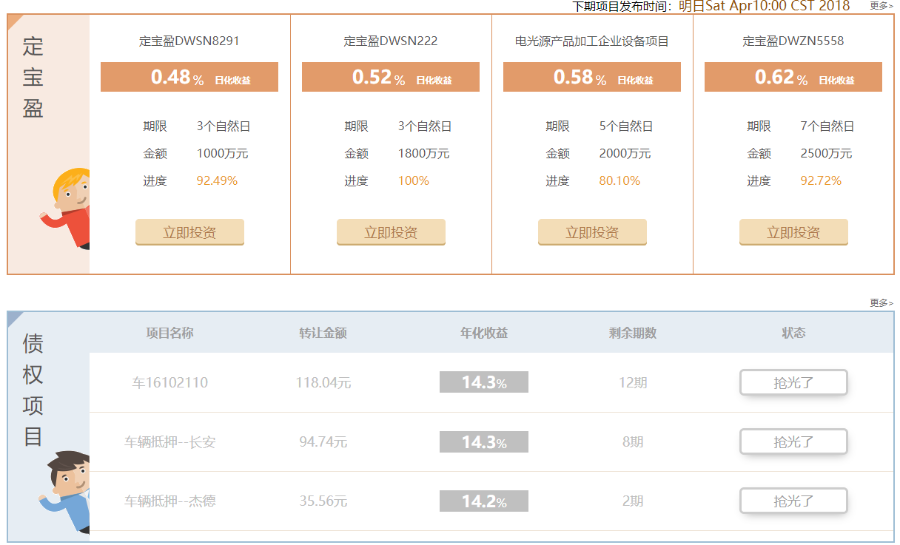Image resolution: width=900 pixels, height=545 pixels.
Task: Click 立即投资 for 定宝盈DWZN5558
Action: pyautogui.click(x=793, y=232)
